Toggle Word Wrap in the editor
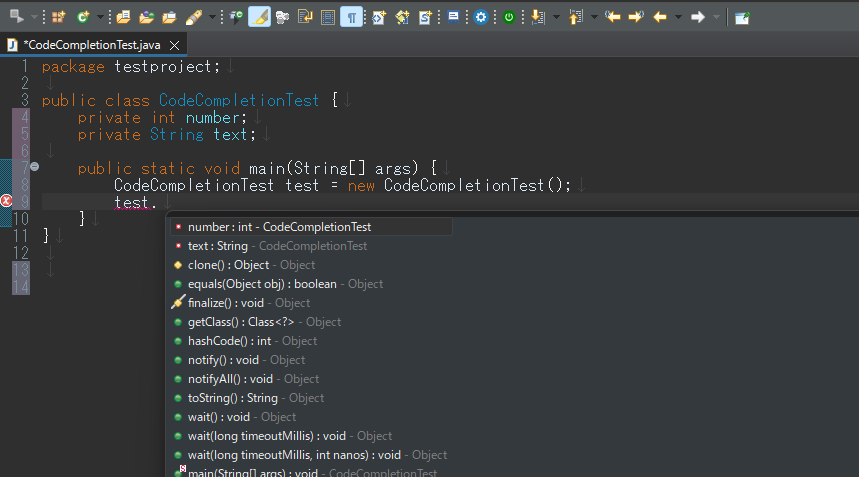Screen dimensions: 859x477 tap(305, 18)
